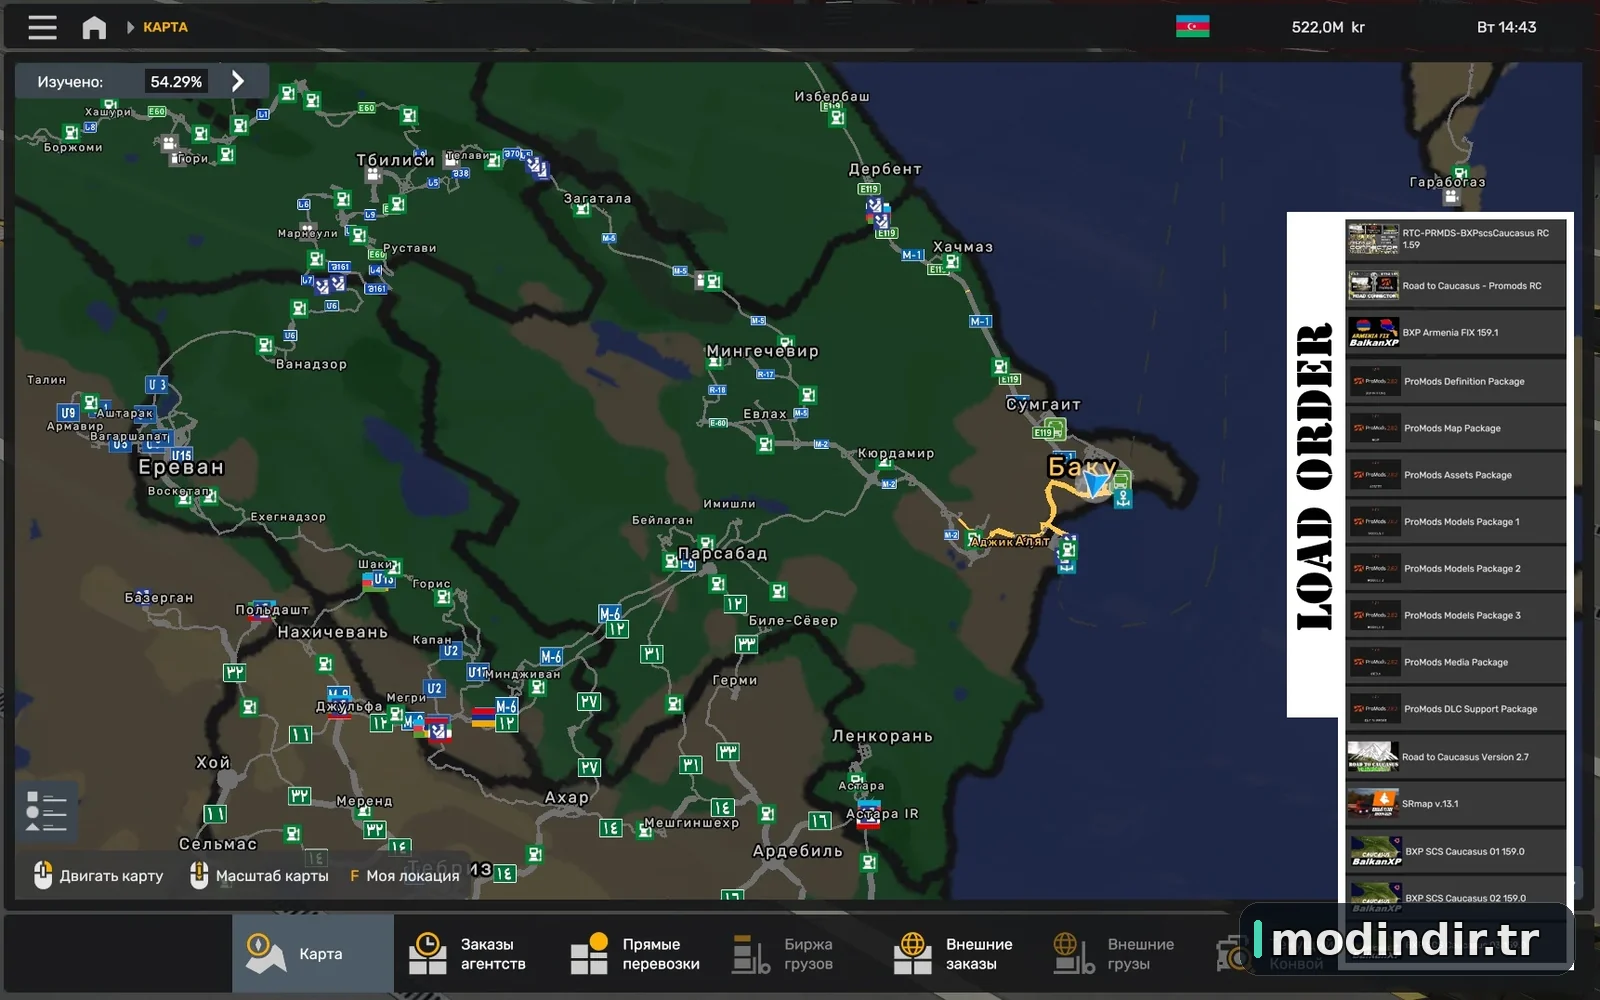Click the Избербаш town label
1600x1000 pixels.
coord(831,96)
